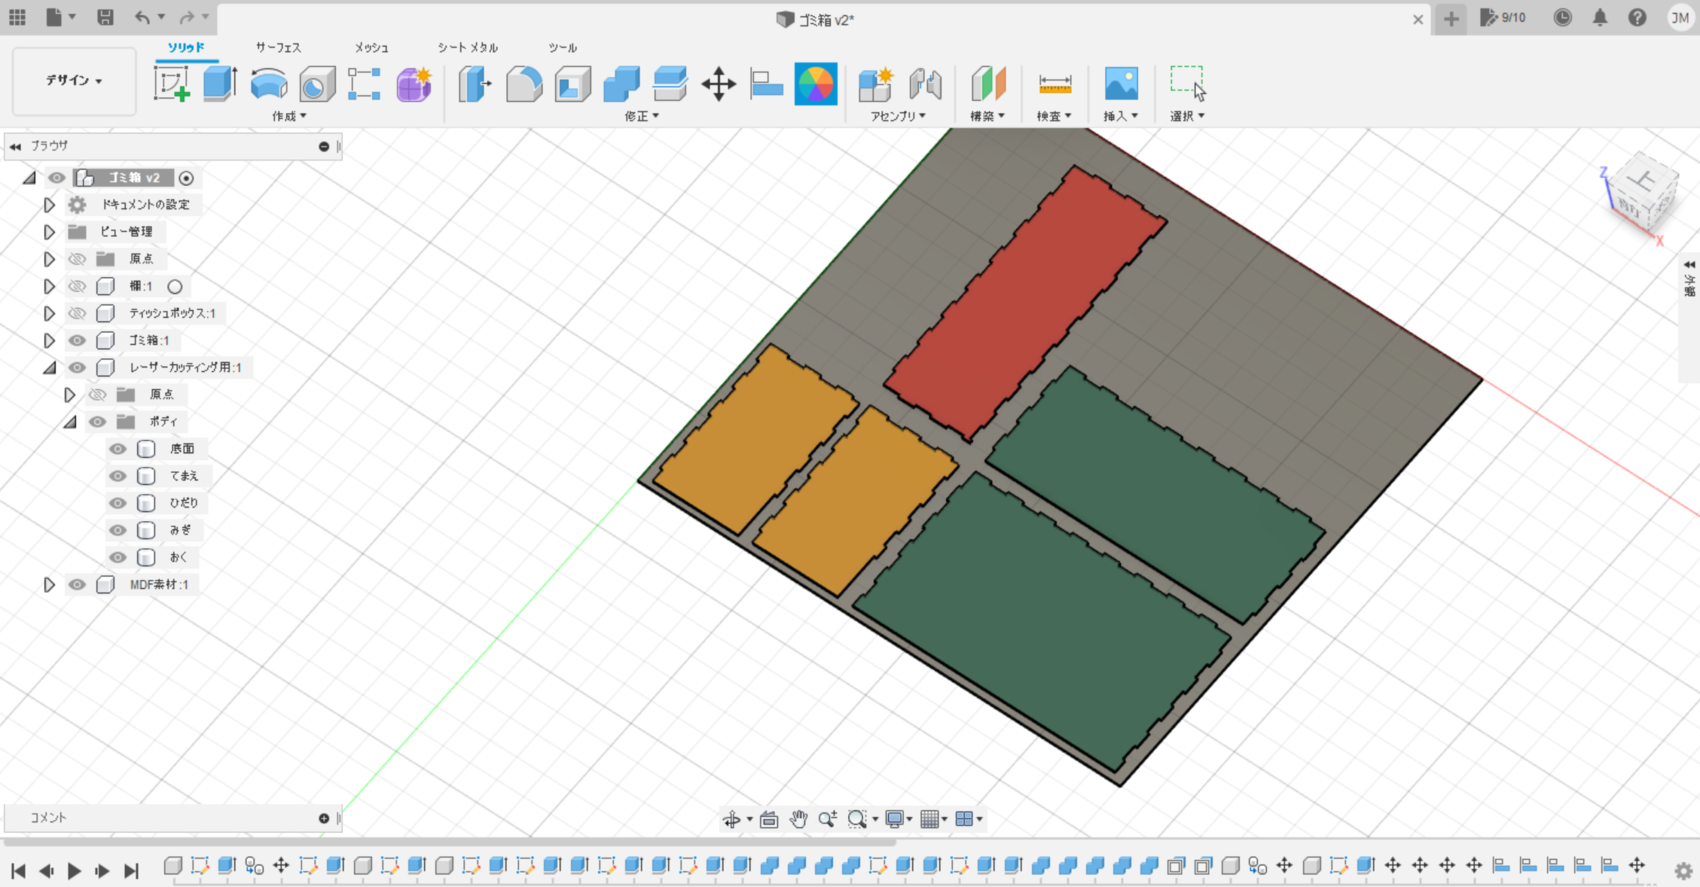
Task: Open the 修正 dropdown menu
Action: pos(642,116)
